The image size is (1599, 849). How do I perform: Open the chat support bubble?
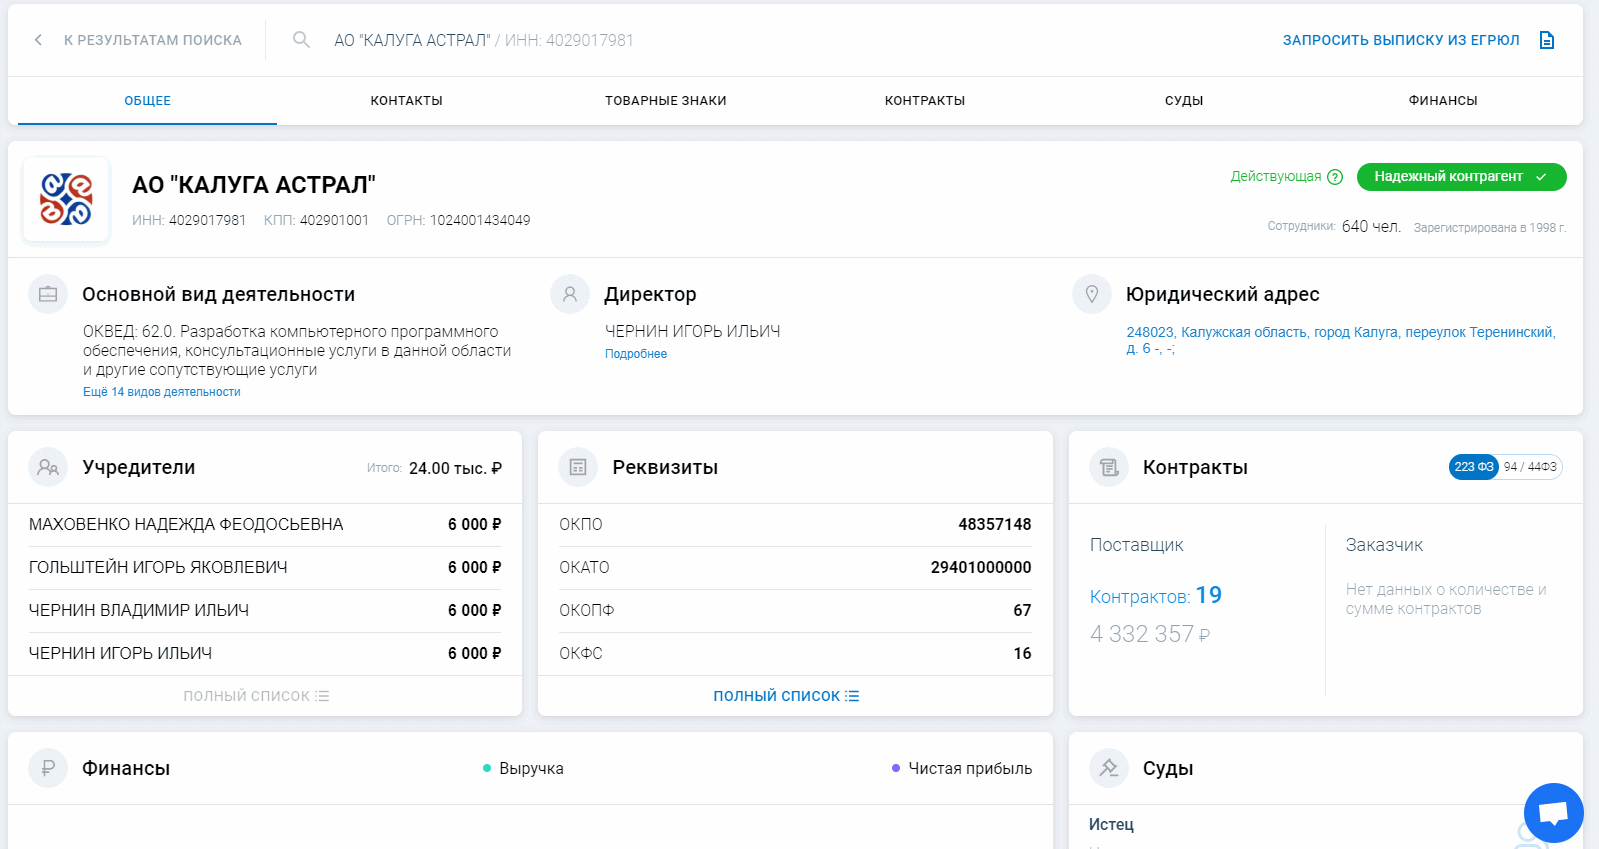point(1553,812)
